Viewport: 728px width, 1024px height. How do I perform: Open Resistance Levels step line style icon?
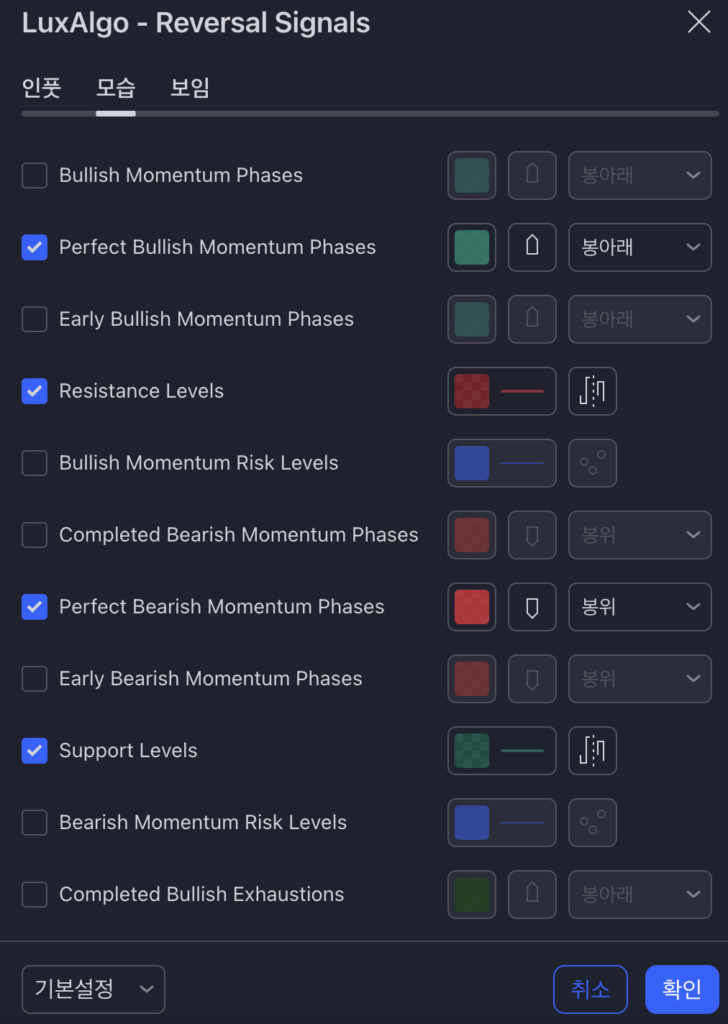(593, 391)
